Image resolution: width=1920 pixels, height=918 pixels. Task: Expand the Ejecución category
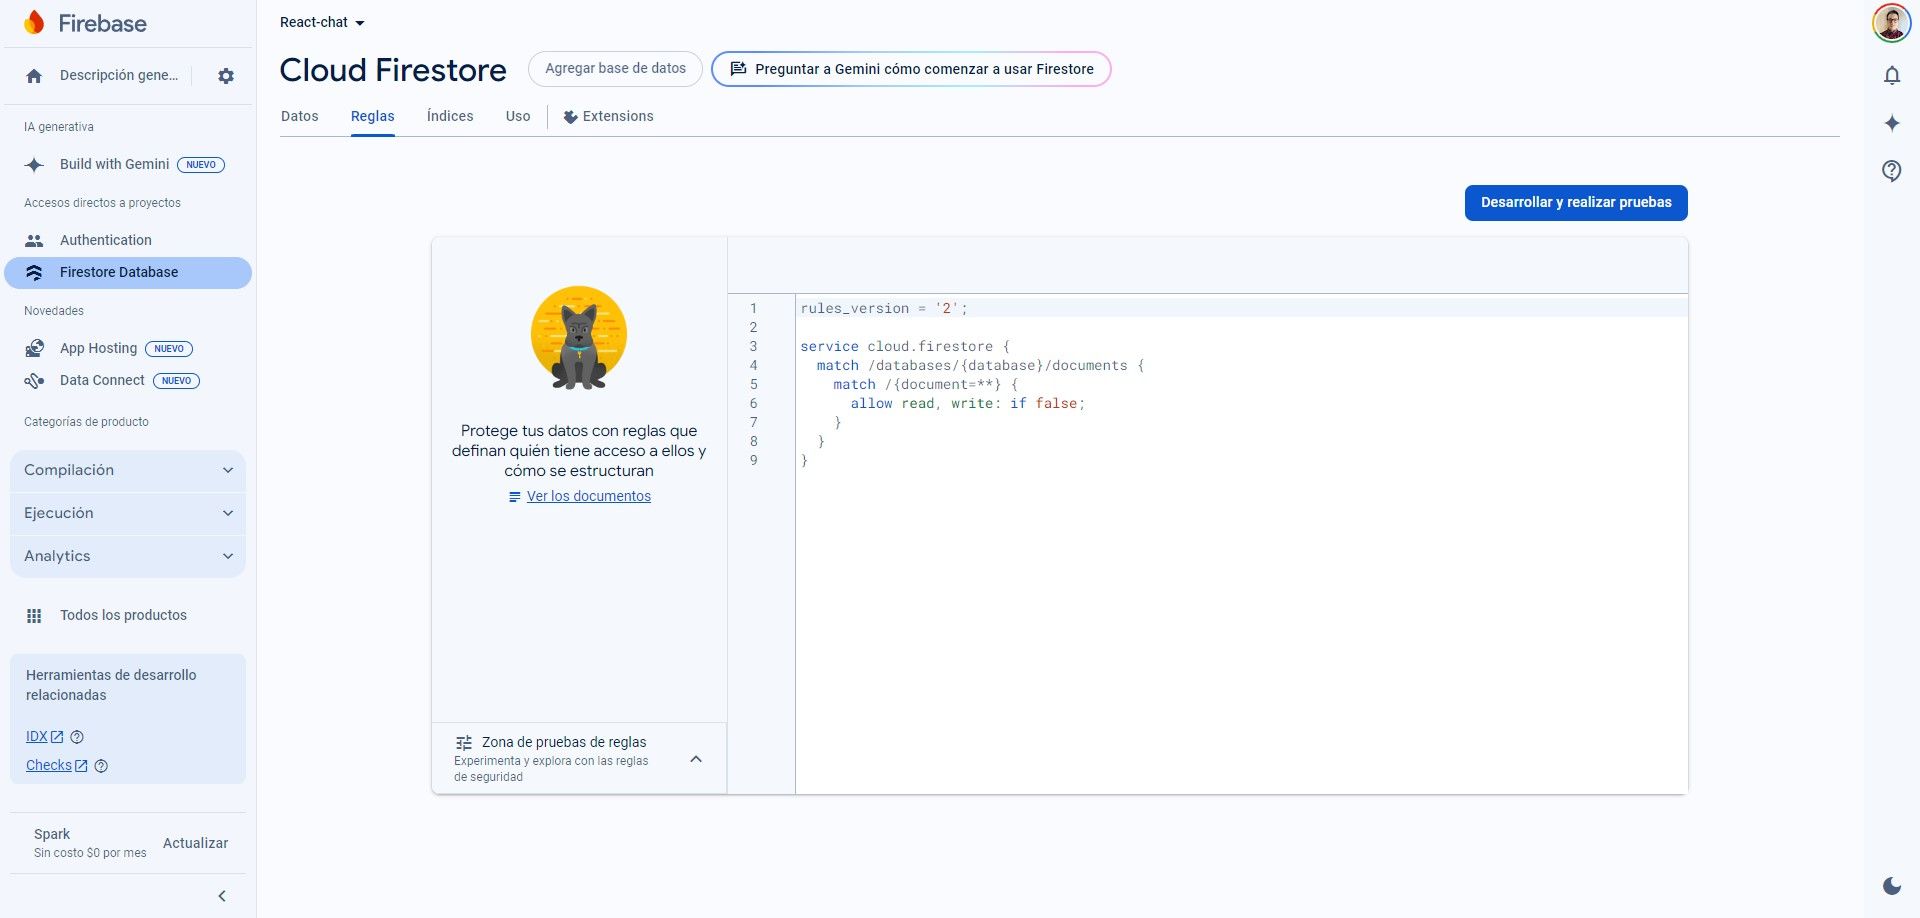click(x=128, y=513)
